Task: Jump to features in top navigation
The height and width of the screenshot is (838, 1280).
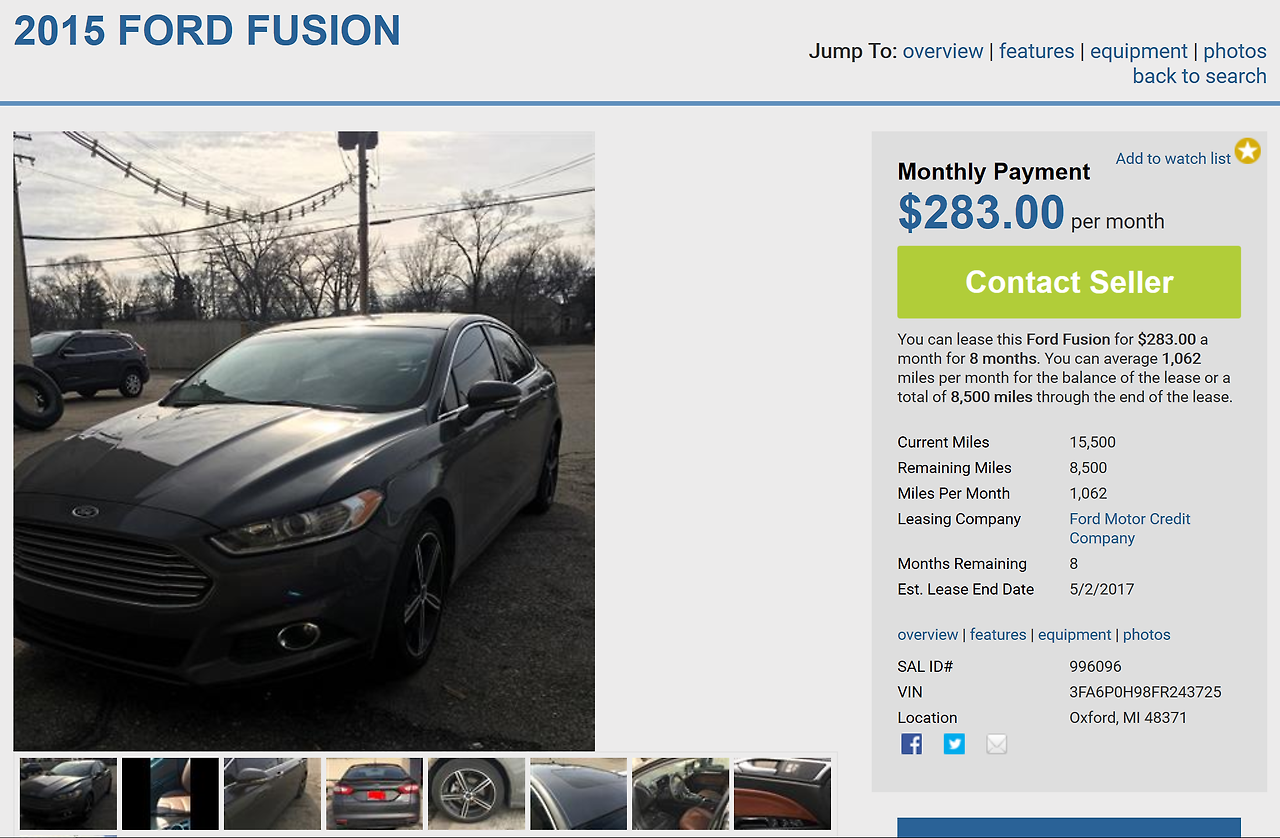Action: pos(1036,51)
